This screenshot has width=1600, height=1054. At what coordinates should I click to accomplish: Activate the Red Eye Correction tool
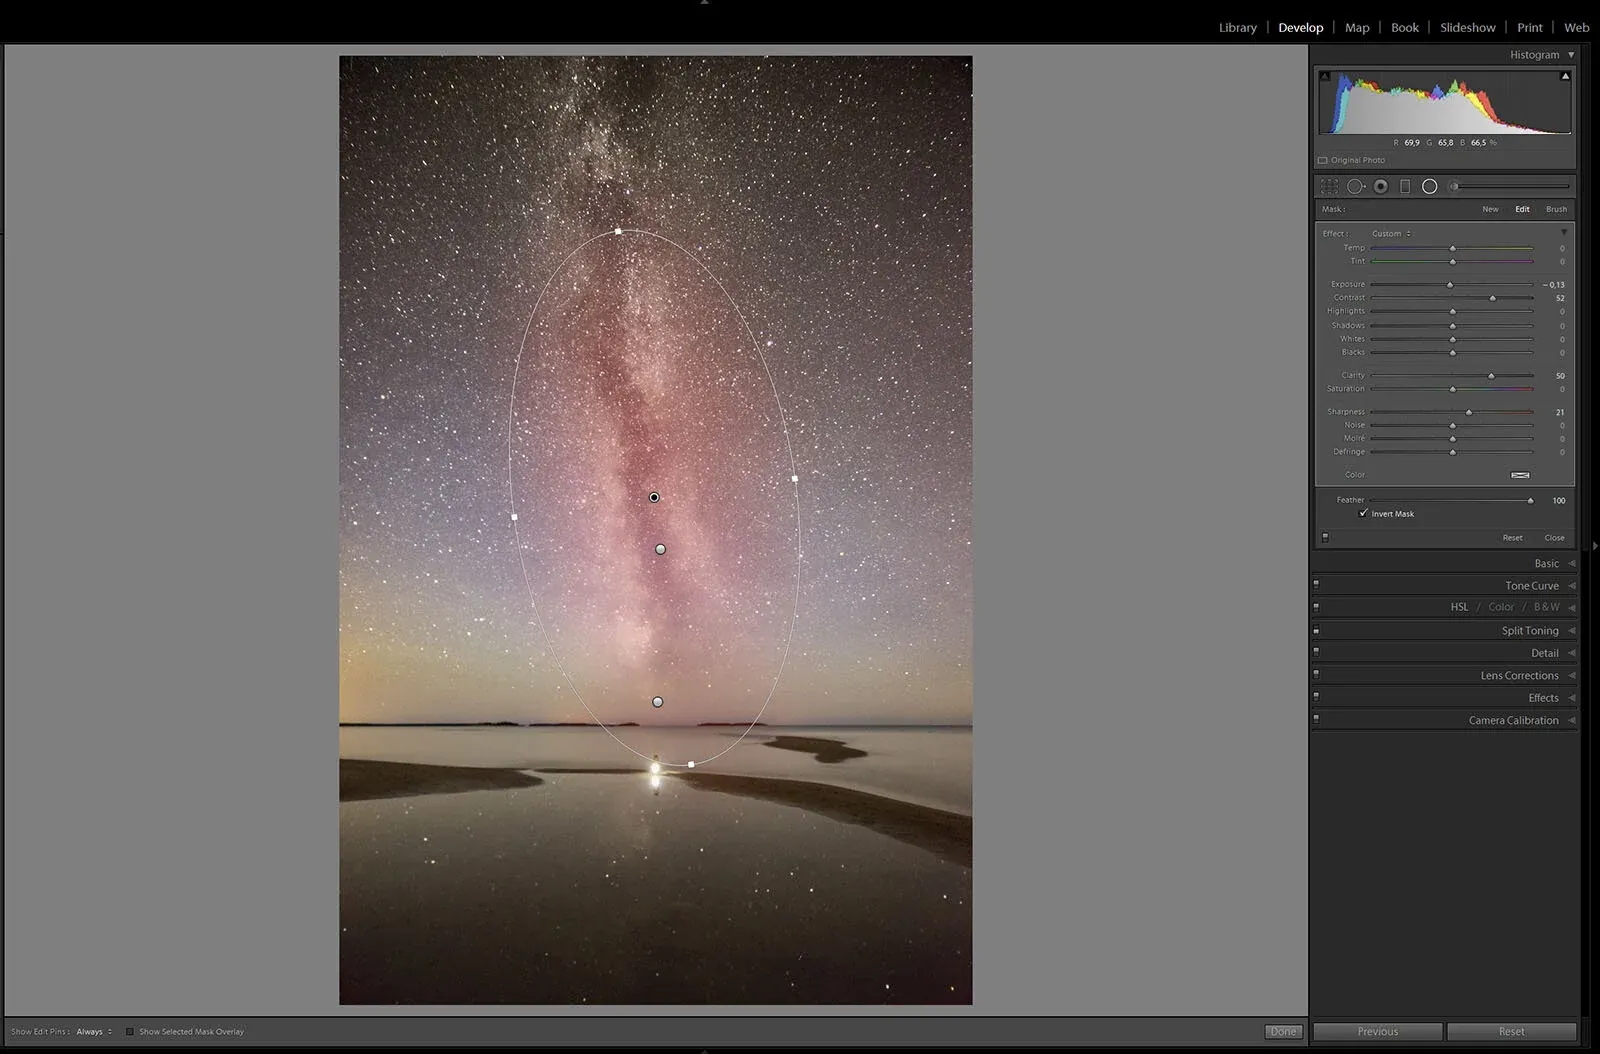1381,187
